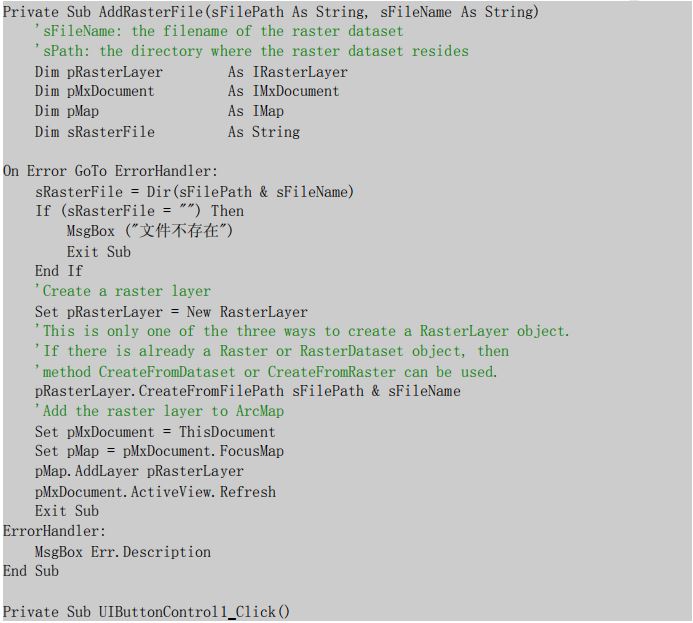Place cursor on Dim pRasterLayer line

pos(191,72)
